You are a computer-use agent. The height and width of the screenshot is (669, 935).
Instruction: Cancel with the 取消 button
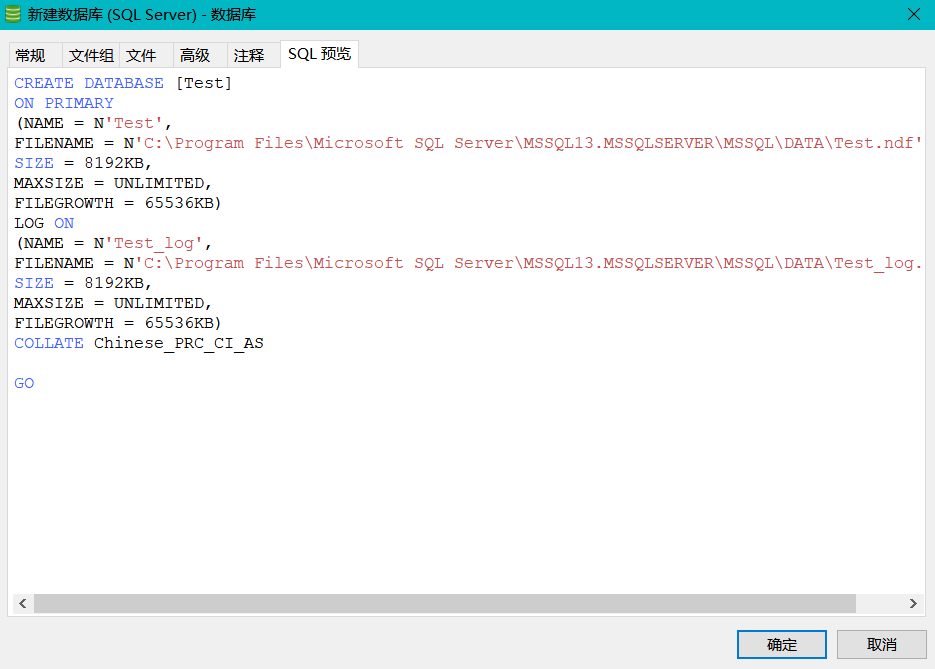pos(881,645)
